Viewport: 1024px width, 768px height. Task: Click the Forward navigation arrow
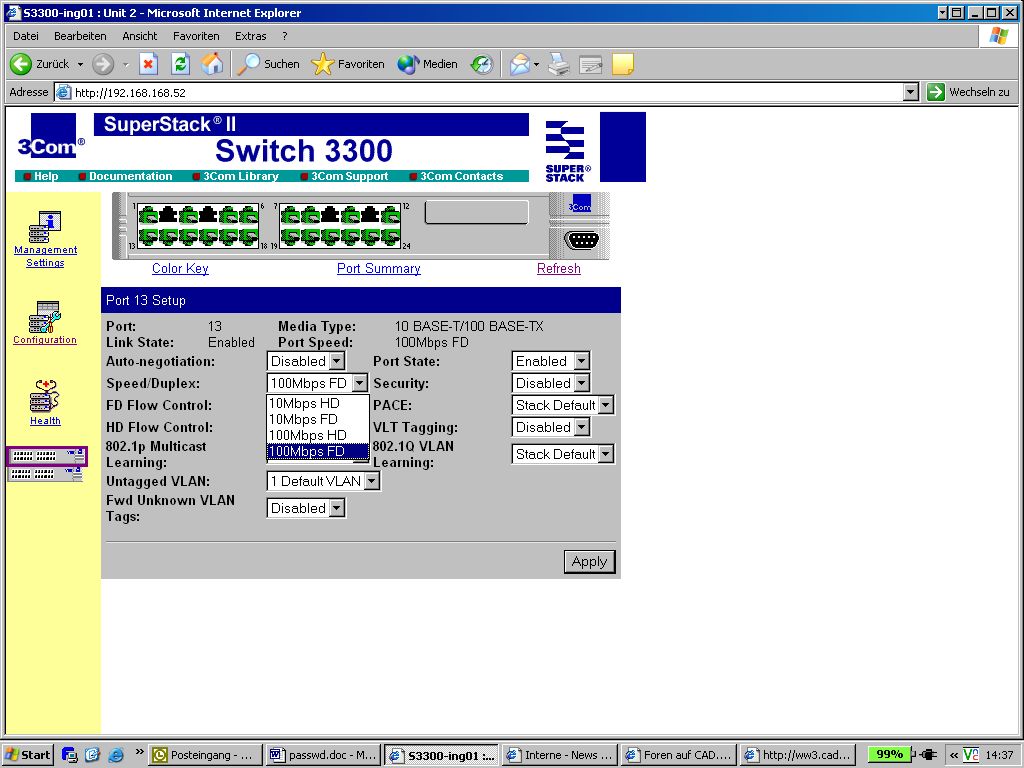click(103, 64)
